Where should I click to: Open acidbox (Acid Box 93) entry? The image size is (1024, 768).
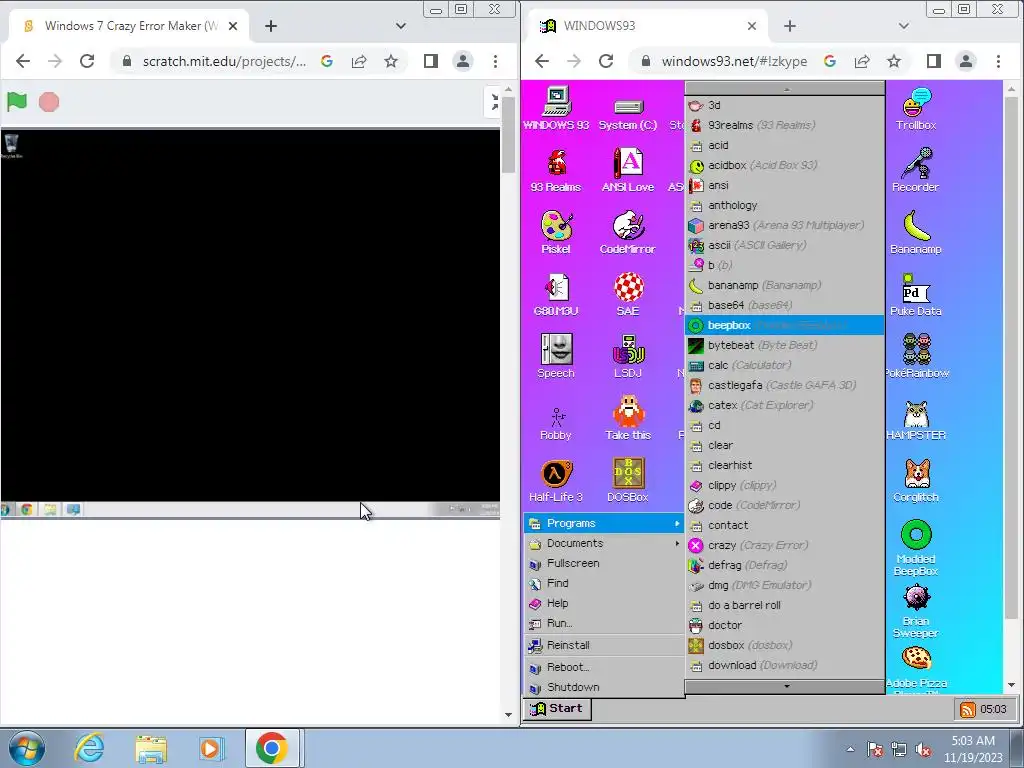point(785,165)
